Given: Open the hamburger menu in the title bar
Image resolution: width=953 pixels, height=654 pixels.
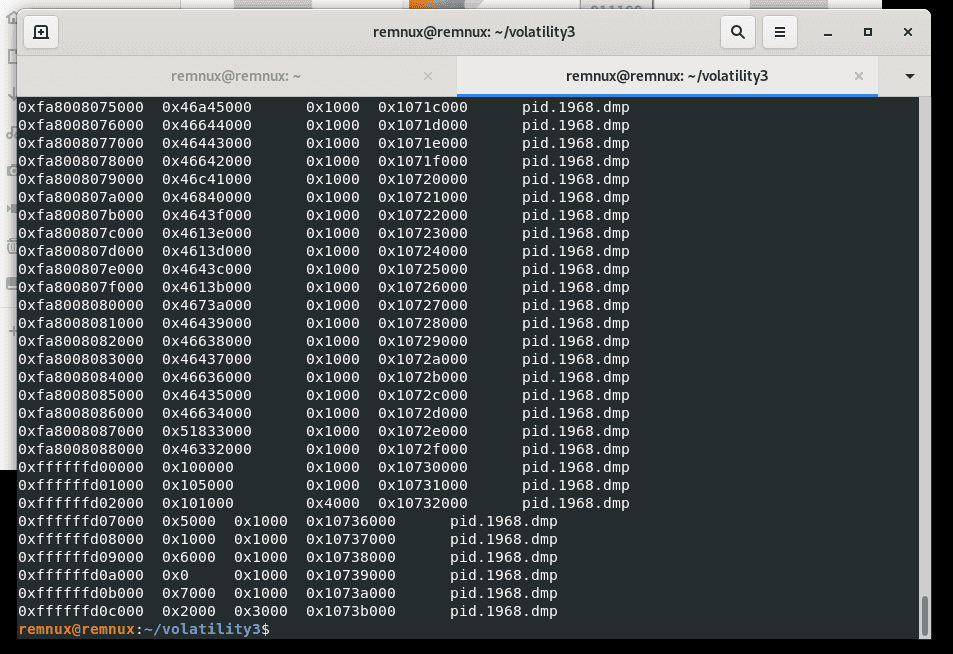Looking at the screenshot, I should 780,32.
